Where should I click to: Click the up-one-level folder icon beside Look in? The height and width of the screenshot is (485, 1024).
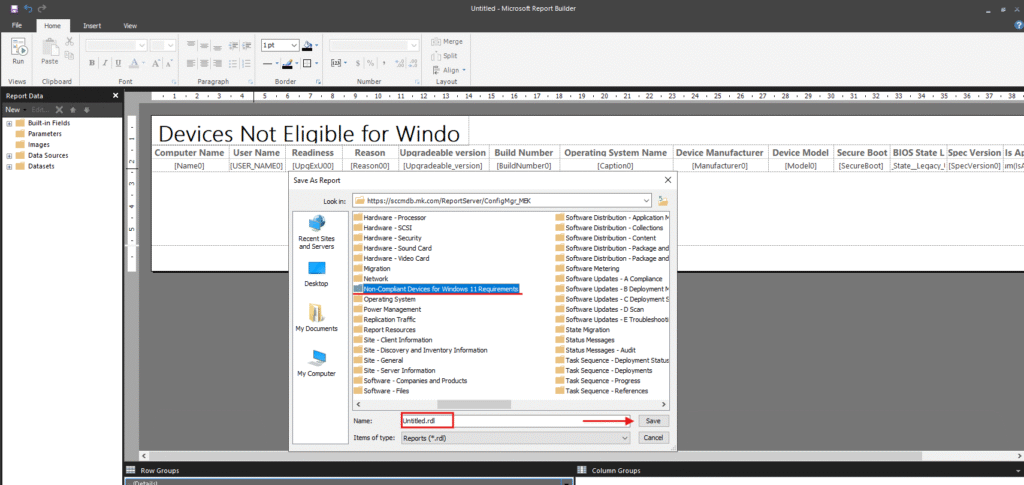pos(662,201)
